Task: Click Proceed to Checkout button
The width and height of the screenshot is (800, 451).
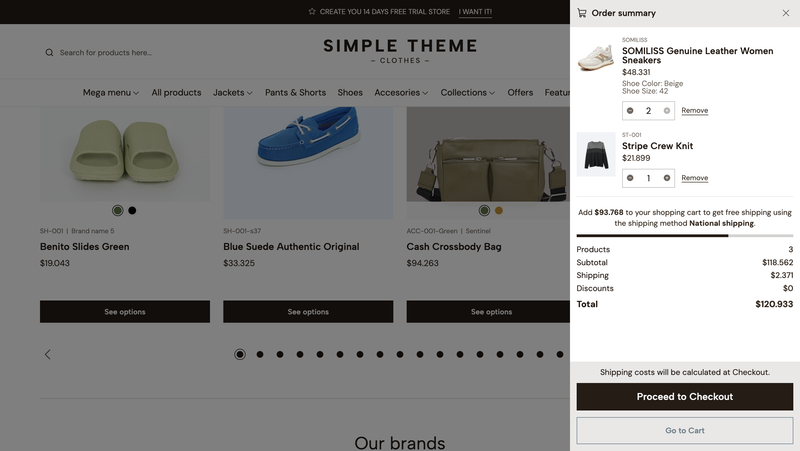Action: (x=685, y=397)
